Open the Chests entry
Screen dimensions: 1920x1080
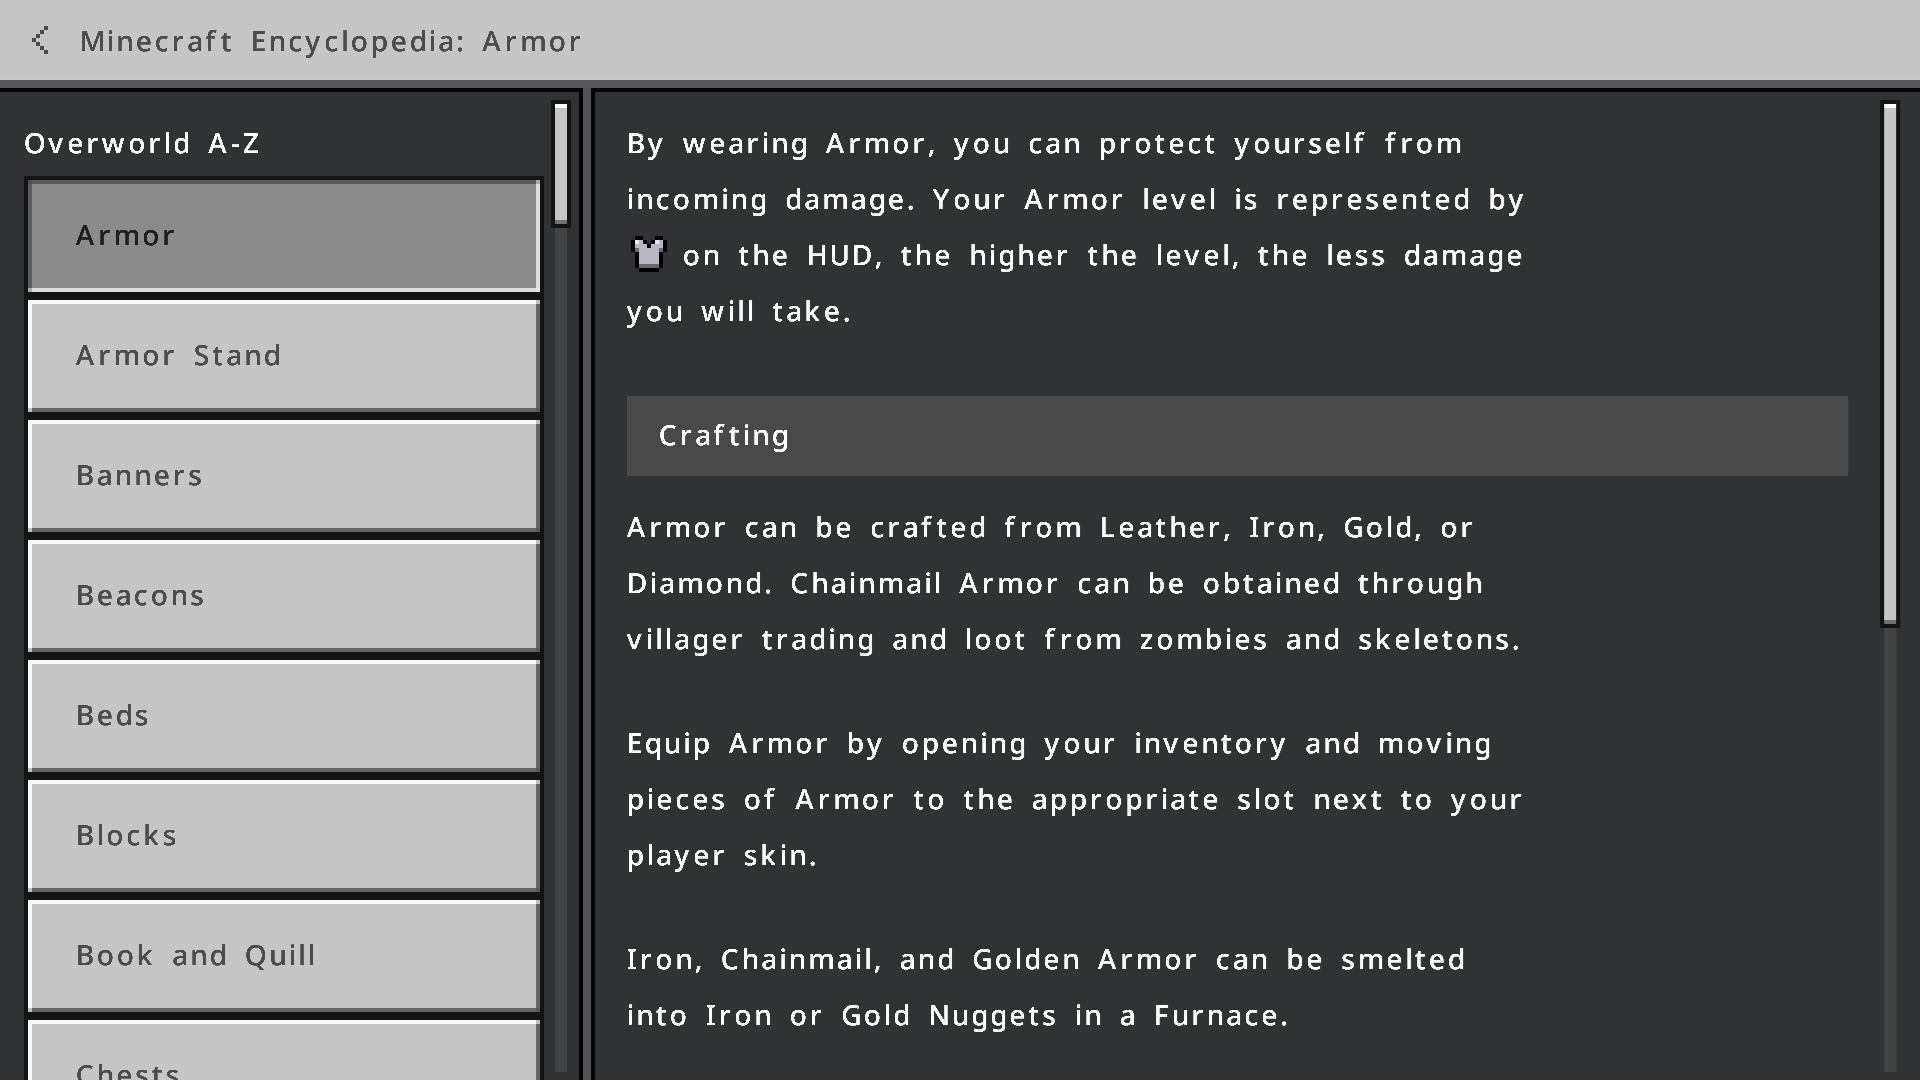[284, 1050]
